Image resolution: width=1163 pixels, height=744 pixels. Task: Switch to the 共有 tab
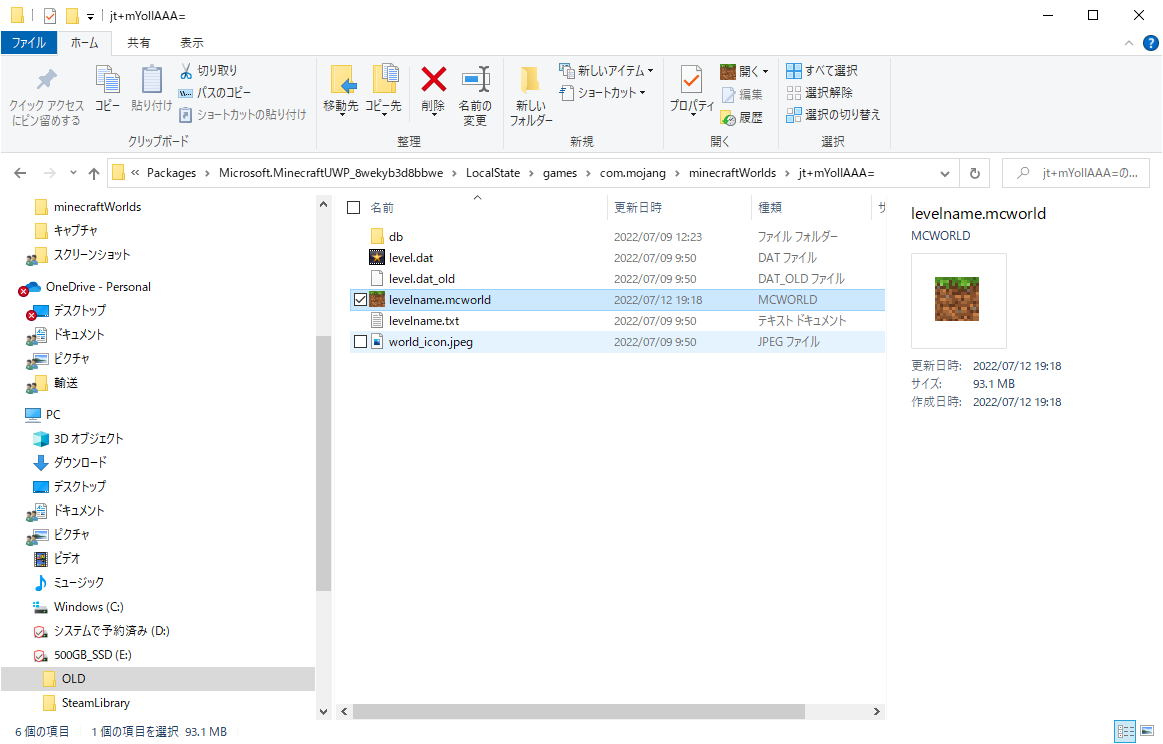click(139, 43)
